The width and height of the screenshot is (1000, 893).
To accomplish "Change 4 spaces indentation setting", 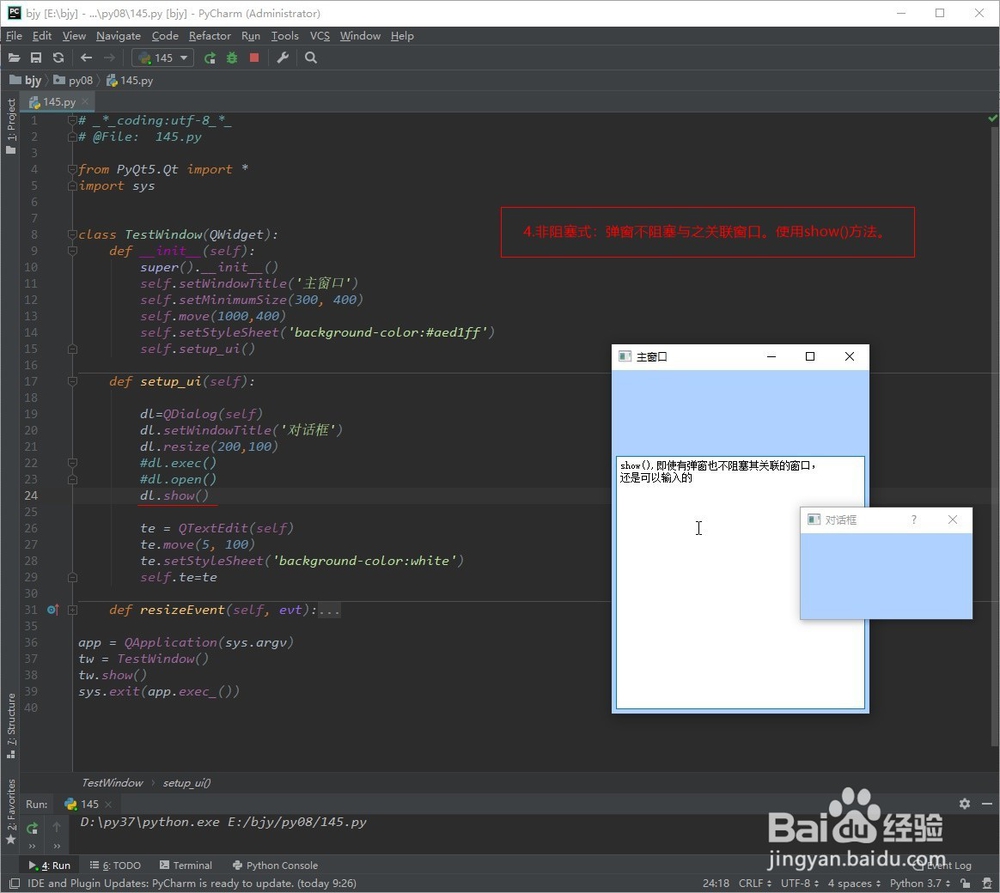I will pos(854,883).
